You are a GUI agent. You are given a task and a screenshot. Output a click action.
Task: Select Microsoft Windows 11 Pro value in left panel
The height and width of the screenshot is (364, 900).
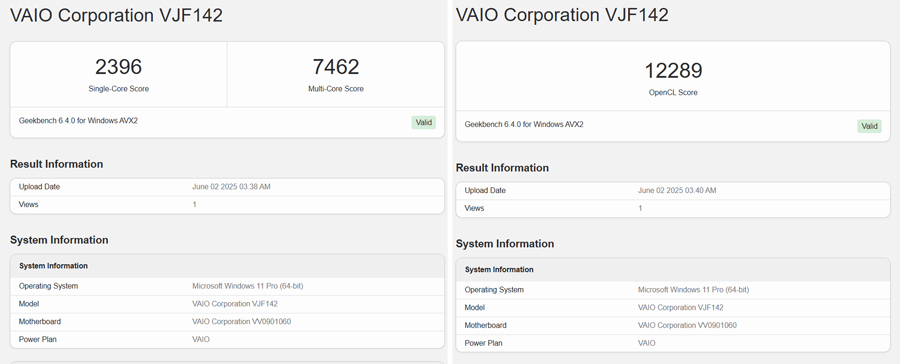click(247, 286)
